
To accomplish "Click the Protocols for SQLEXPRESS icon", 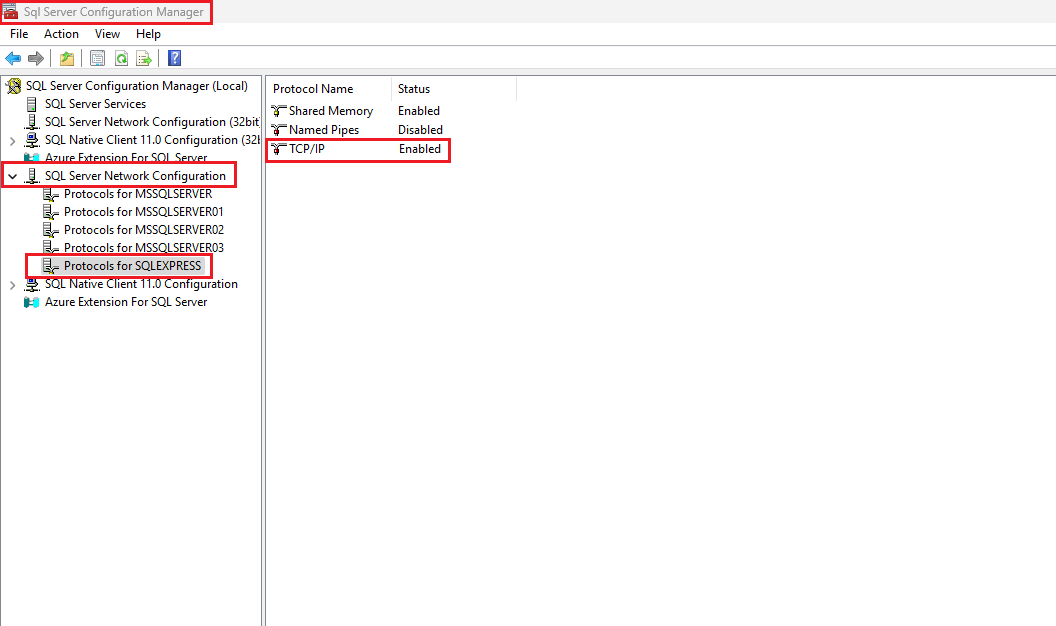I will coord(51,266).
